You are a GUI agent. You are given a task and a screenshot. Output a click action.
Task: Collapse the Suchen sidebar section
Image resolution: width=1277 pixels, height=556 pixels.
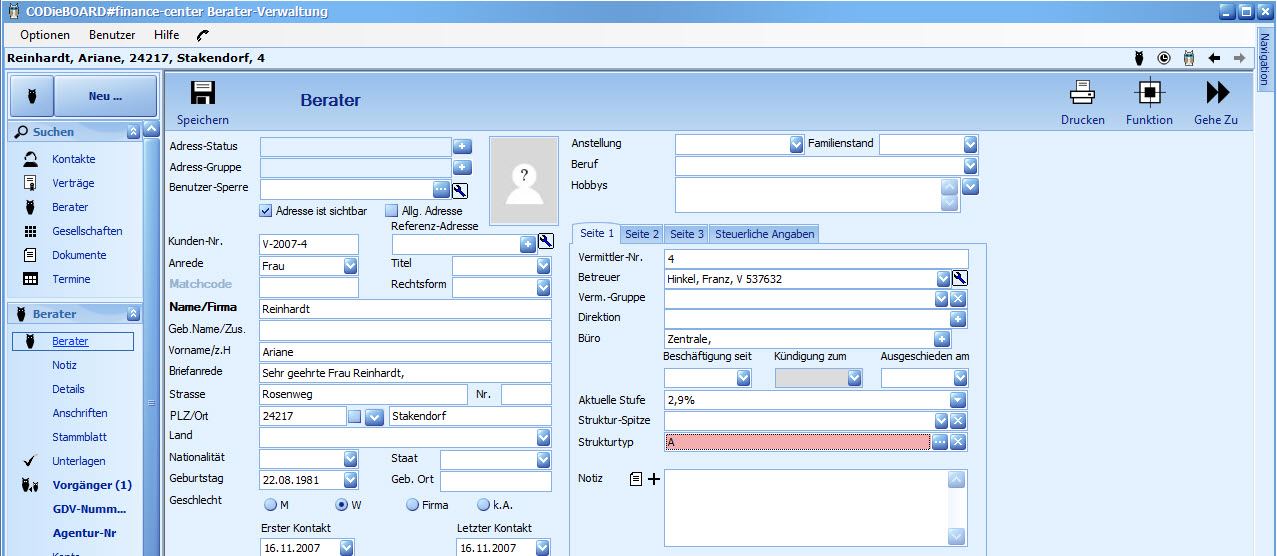coord(133,132)
